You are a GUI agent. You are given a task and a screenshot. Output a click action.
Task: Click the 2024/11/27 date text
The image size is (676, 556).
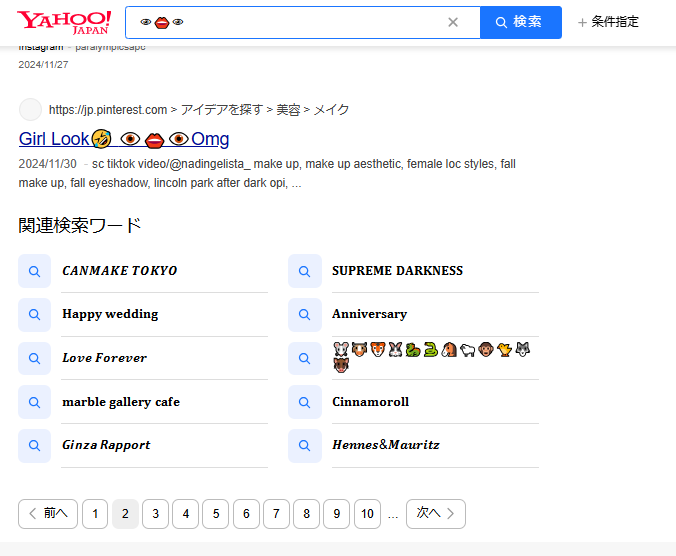click(43, 65)
